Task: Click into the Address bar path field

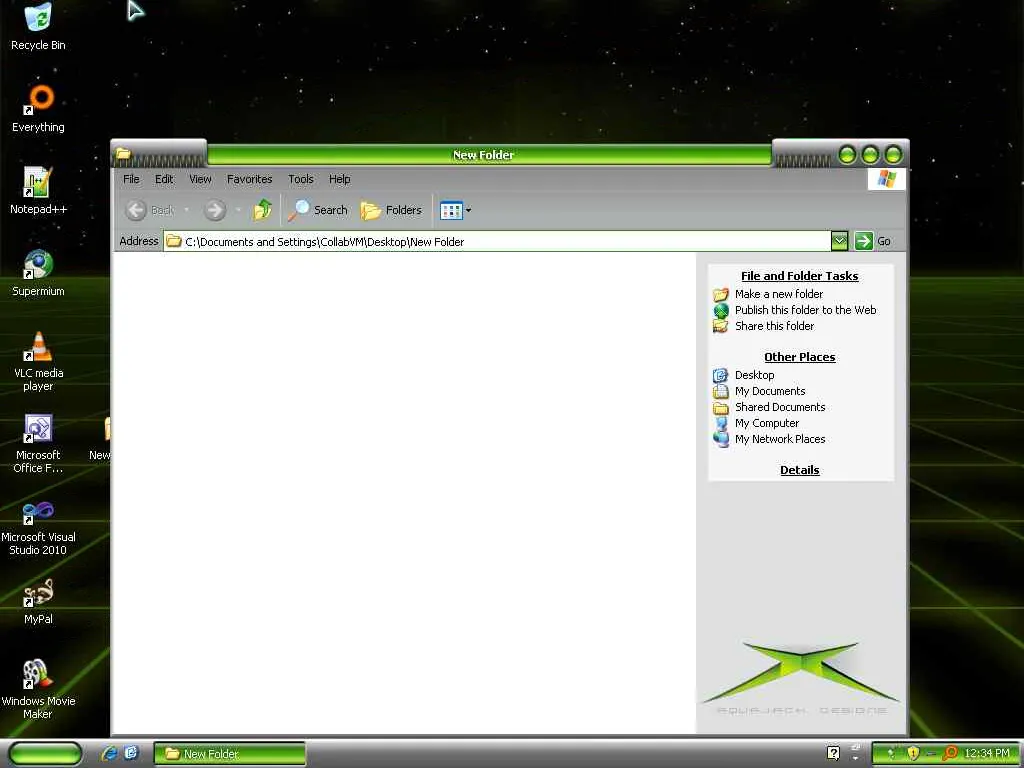Action: coord(496,241)
